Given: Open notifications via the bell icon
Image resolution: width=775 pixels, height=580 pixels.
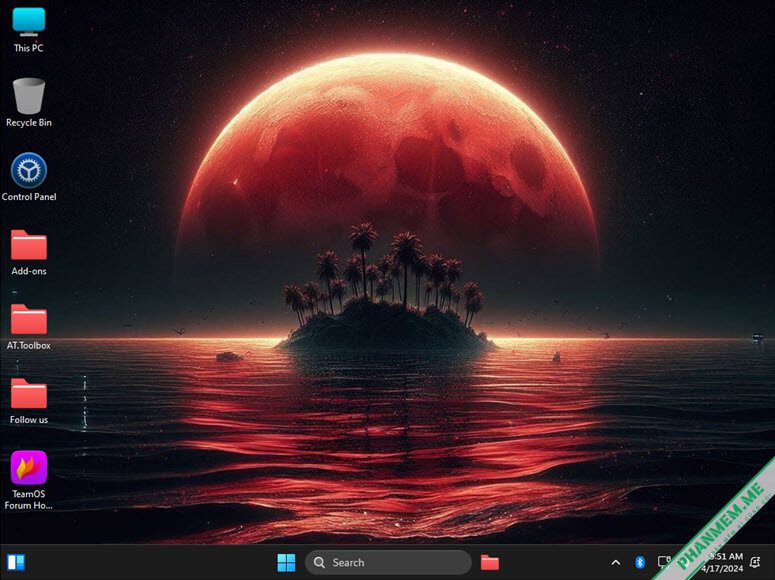Looking at the screenshot, I should tap(755, 562).
